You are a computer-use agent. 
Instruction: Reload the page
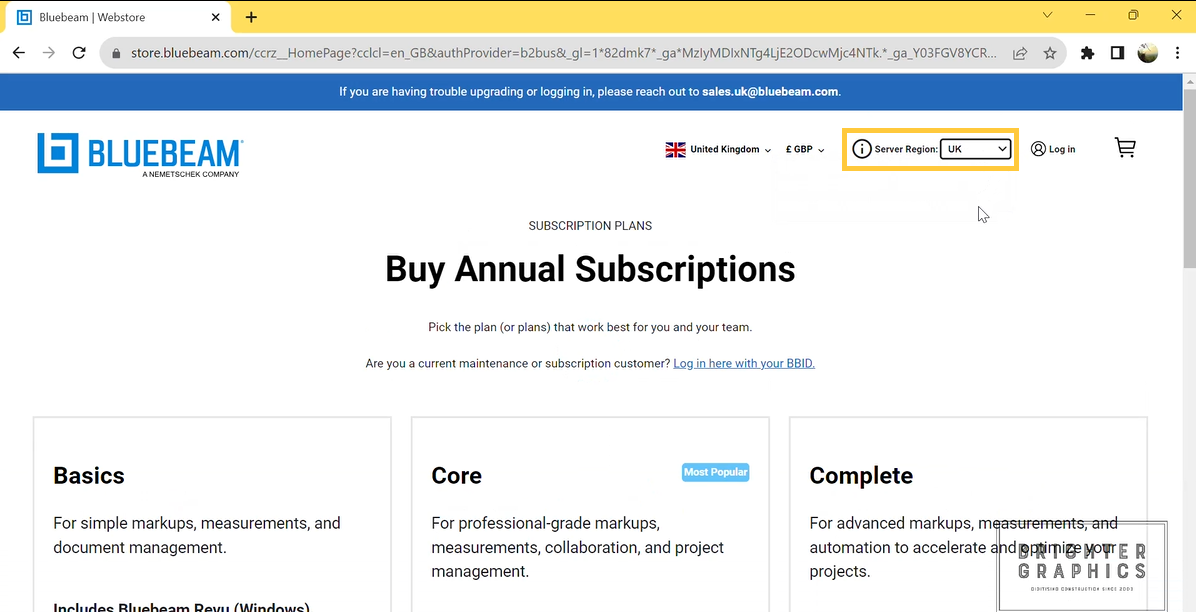(x=79, y=53)
